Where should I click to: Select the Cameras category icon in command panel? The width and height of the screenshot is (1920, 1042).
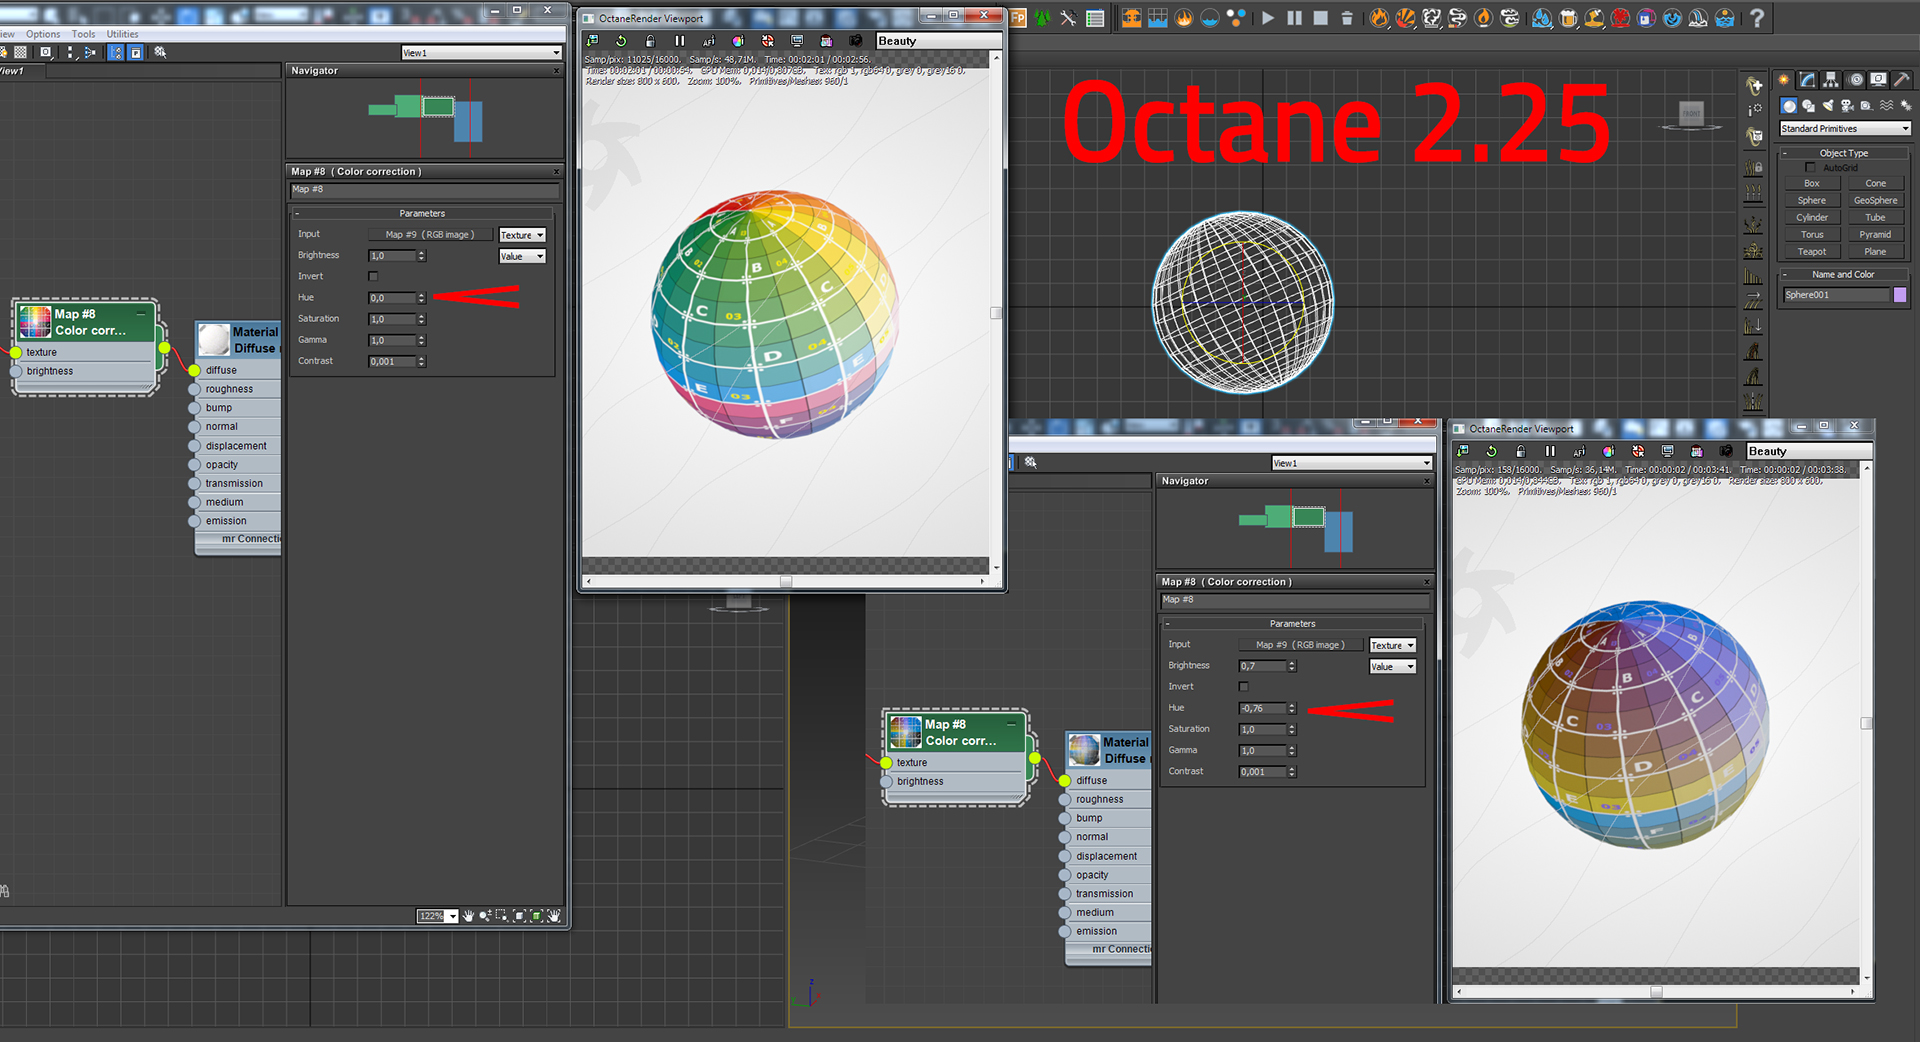1847,105
